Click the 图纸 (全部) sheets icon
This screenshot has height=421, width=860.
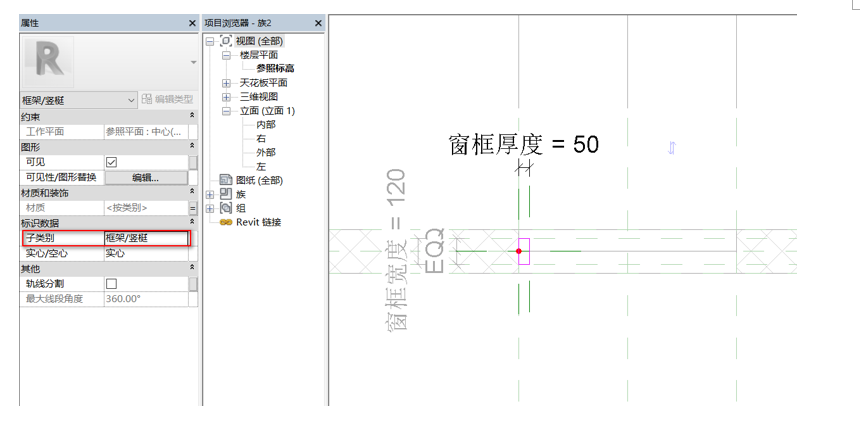click(225, 180)
